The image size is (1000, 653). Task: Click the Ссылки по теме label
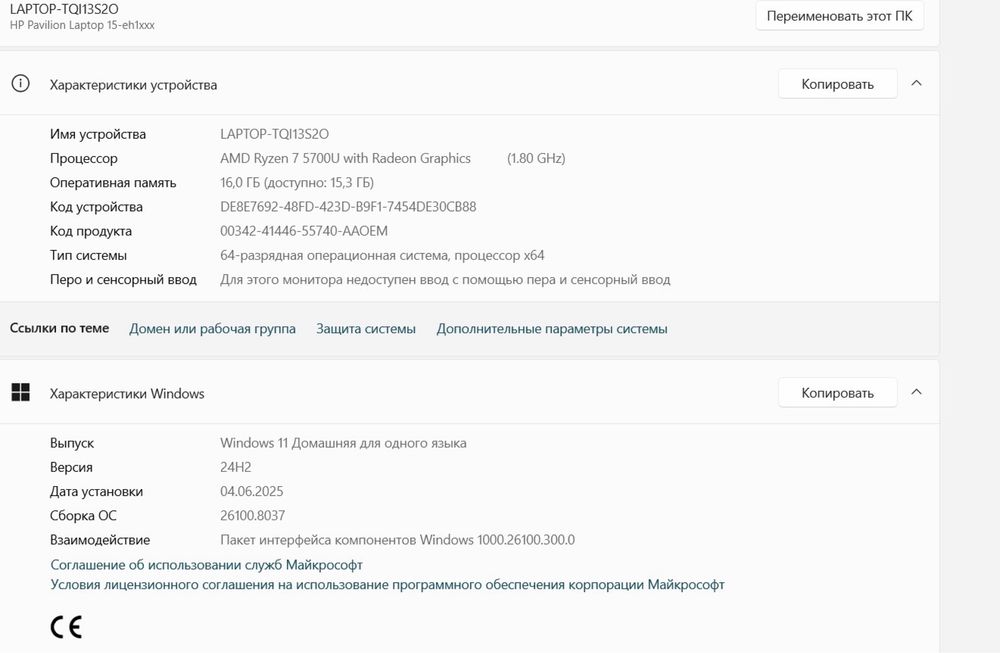59,328
